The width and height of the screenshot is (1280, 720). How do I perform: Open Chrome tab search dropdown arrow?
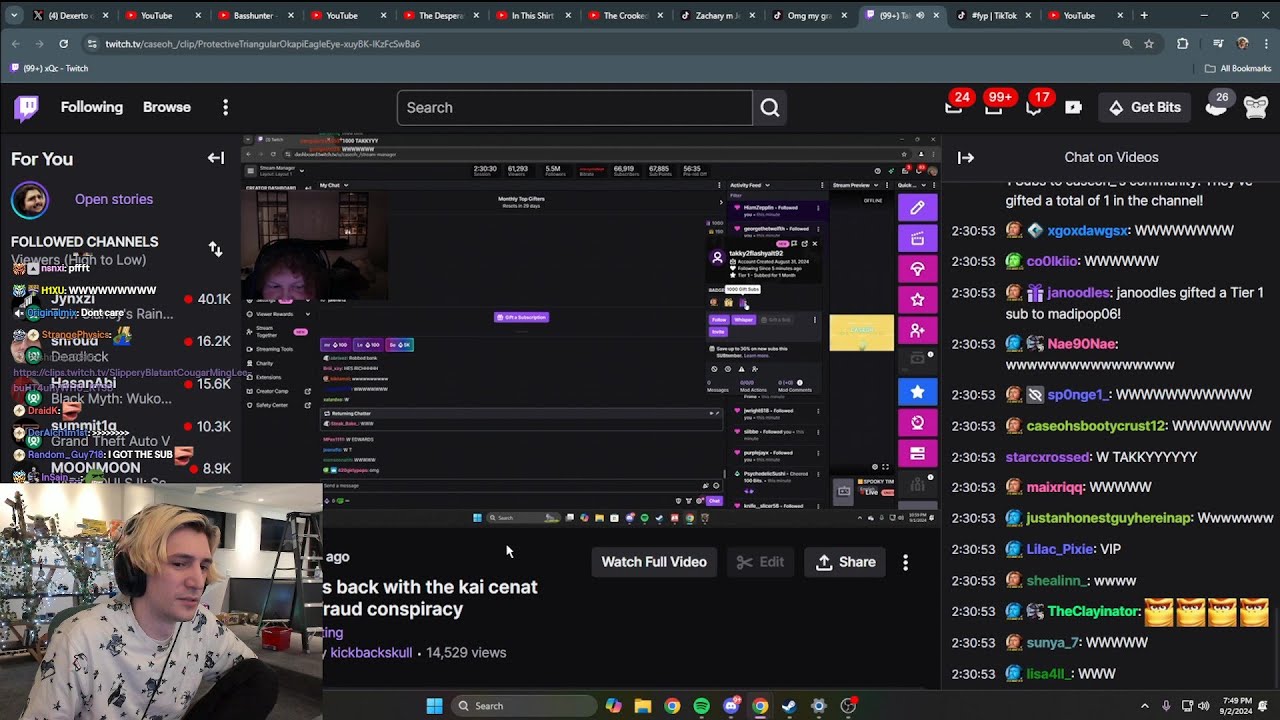click(15, 15)
